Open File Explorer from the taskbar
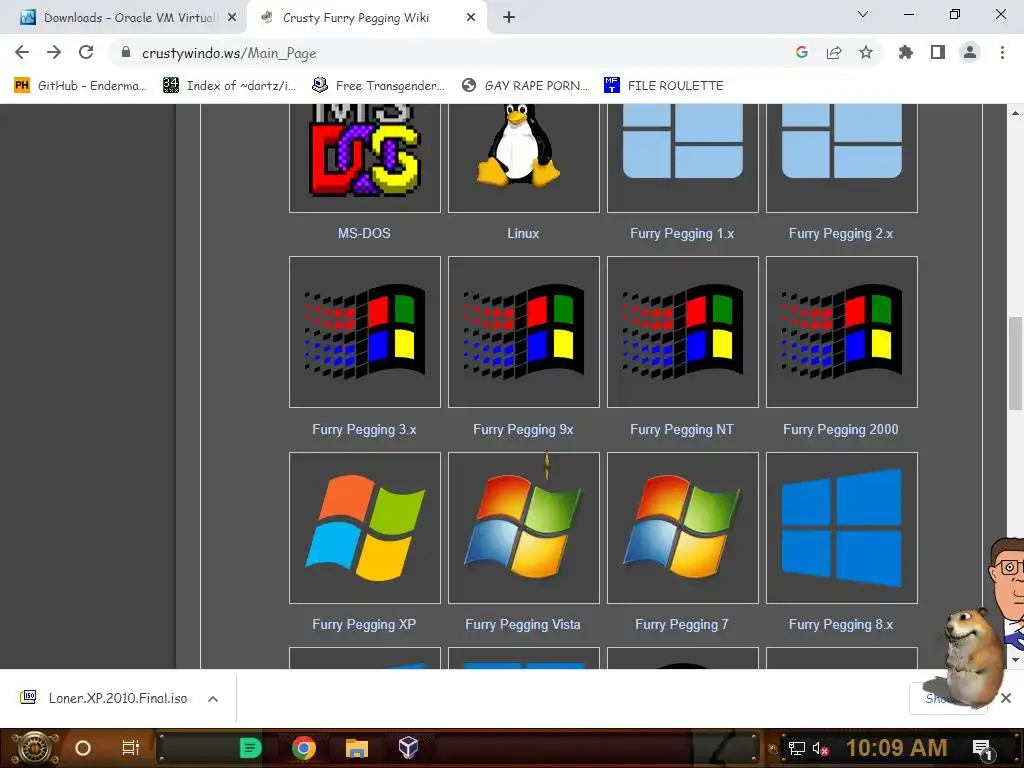 click(357, 748)
